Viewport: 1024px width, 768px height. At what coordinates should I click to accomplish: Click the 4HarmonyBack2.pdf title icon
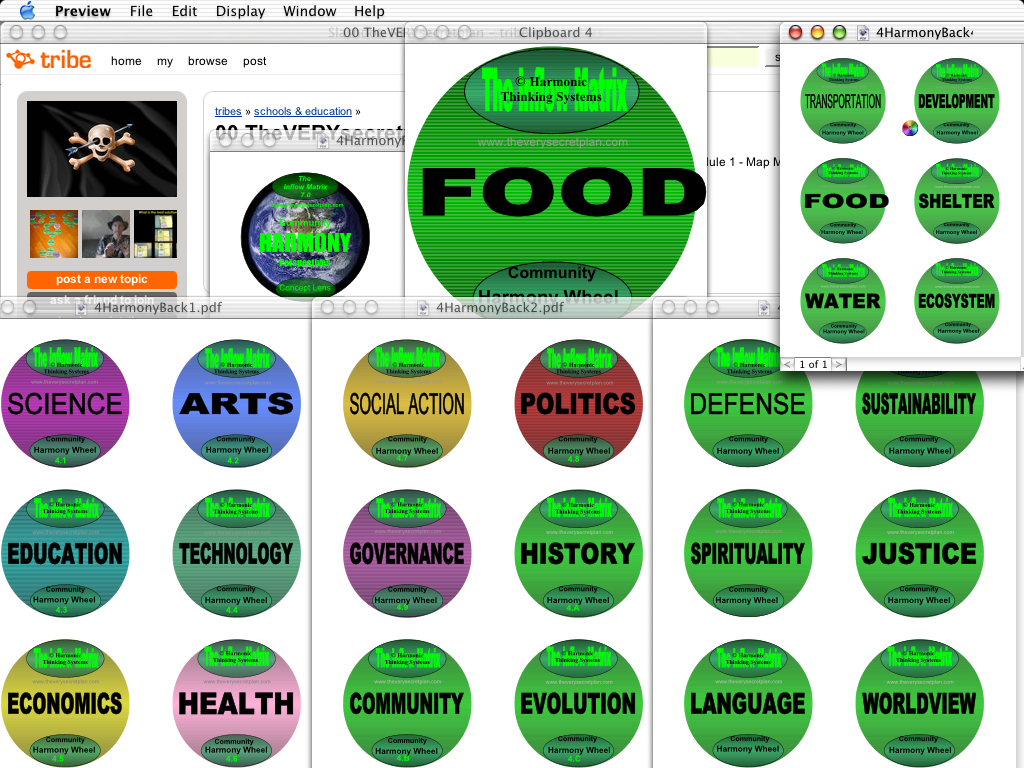(x=423, y=308)
